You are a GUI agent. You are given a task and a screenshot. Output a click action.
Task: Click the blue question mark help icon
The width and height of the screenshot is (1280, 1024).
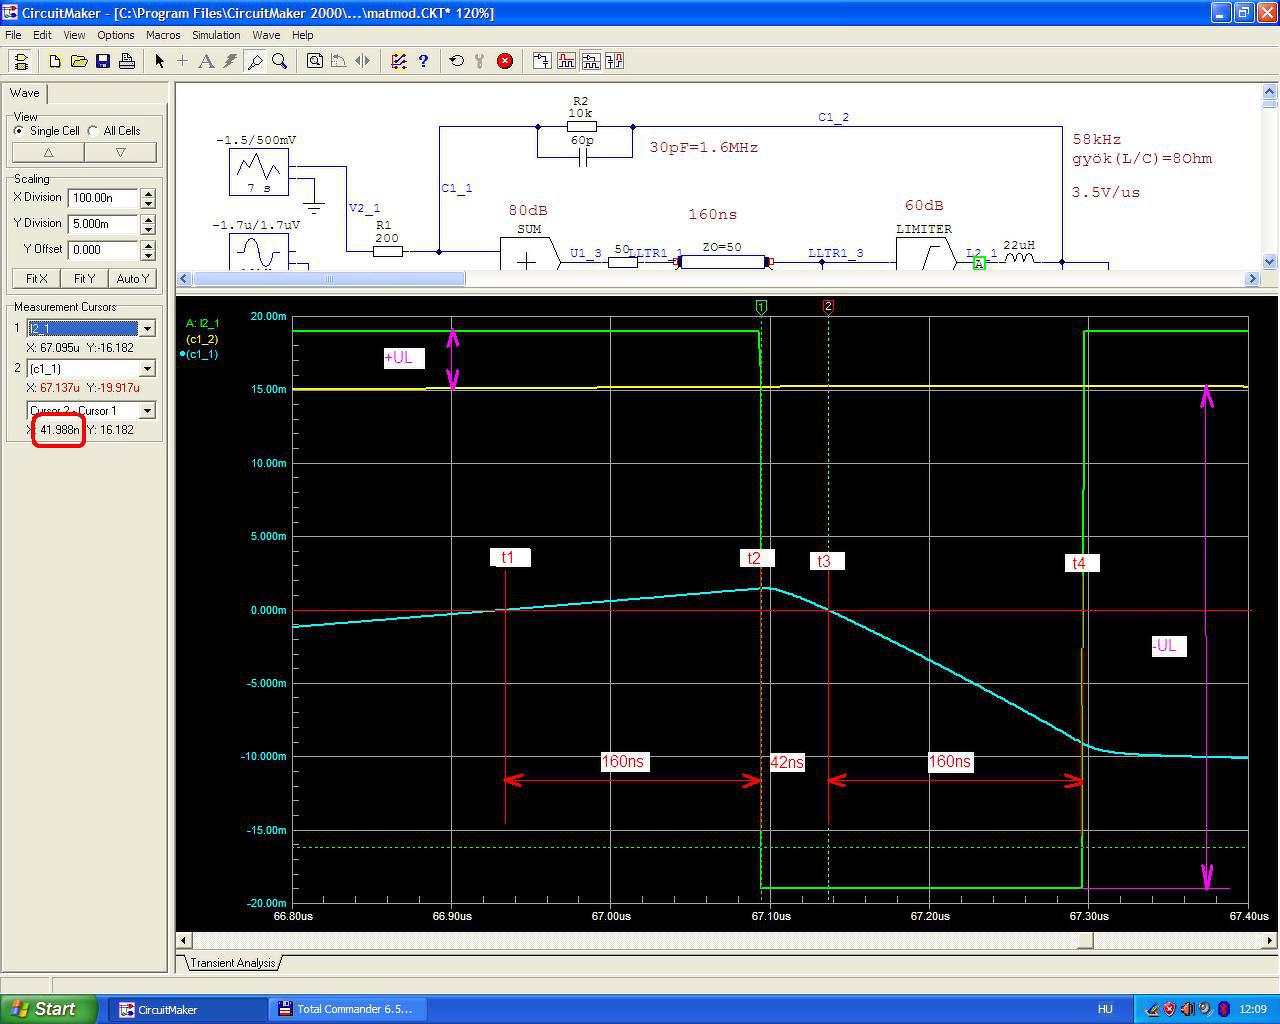(423, 61)
